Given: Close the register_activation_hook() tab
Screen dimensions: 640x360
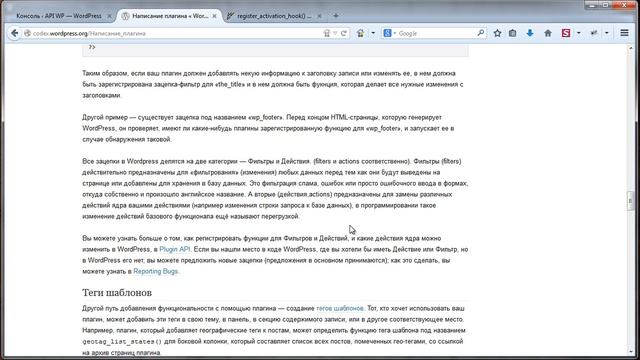Looking at the screenshot, I should click(319, 16).
